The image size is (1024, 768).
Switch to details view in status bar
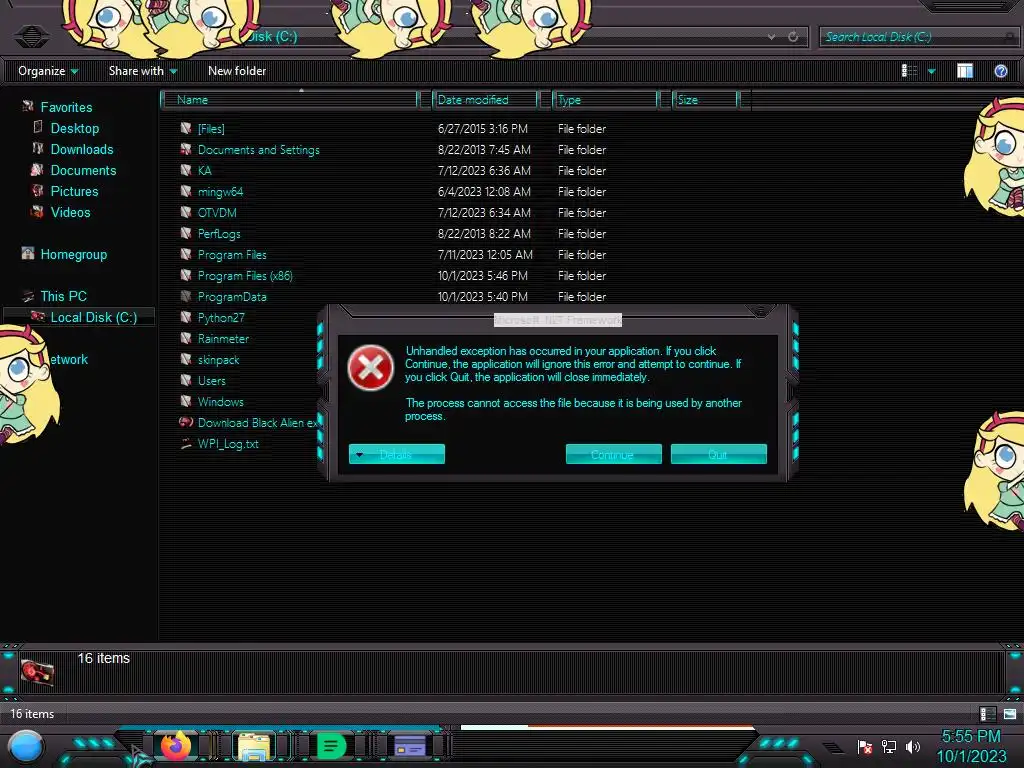tap(987, 714)
